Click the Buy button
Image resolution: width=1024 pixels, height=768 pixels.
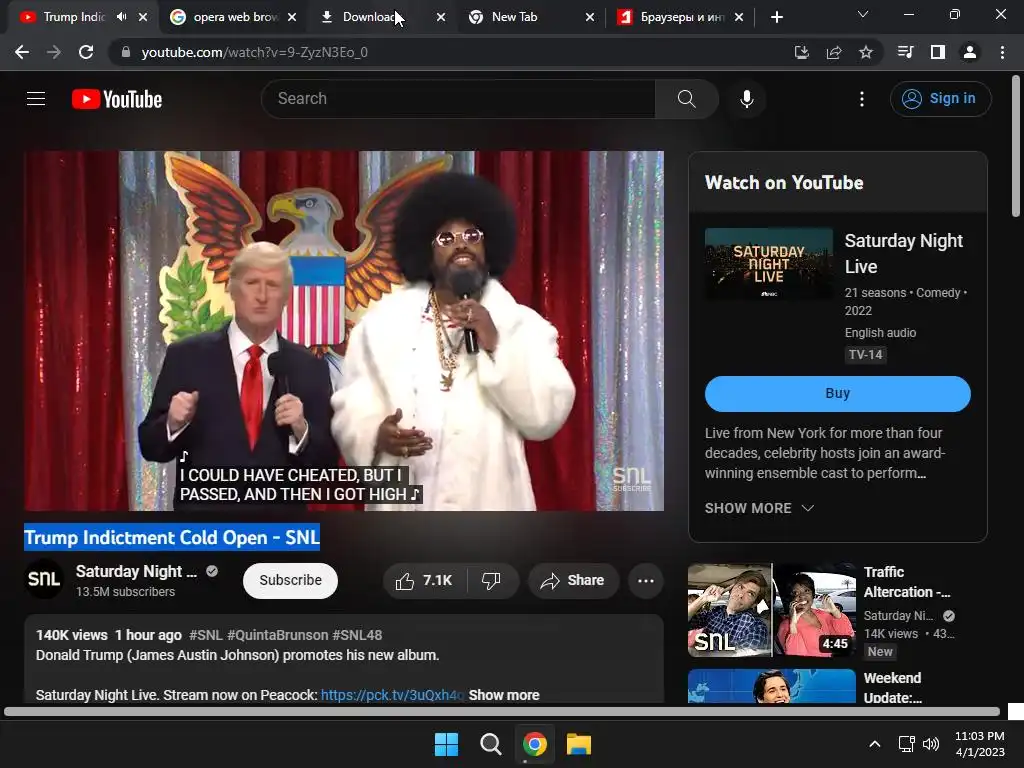click(837, 393)
